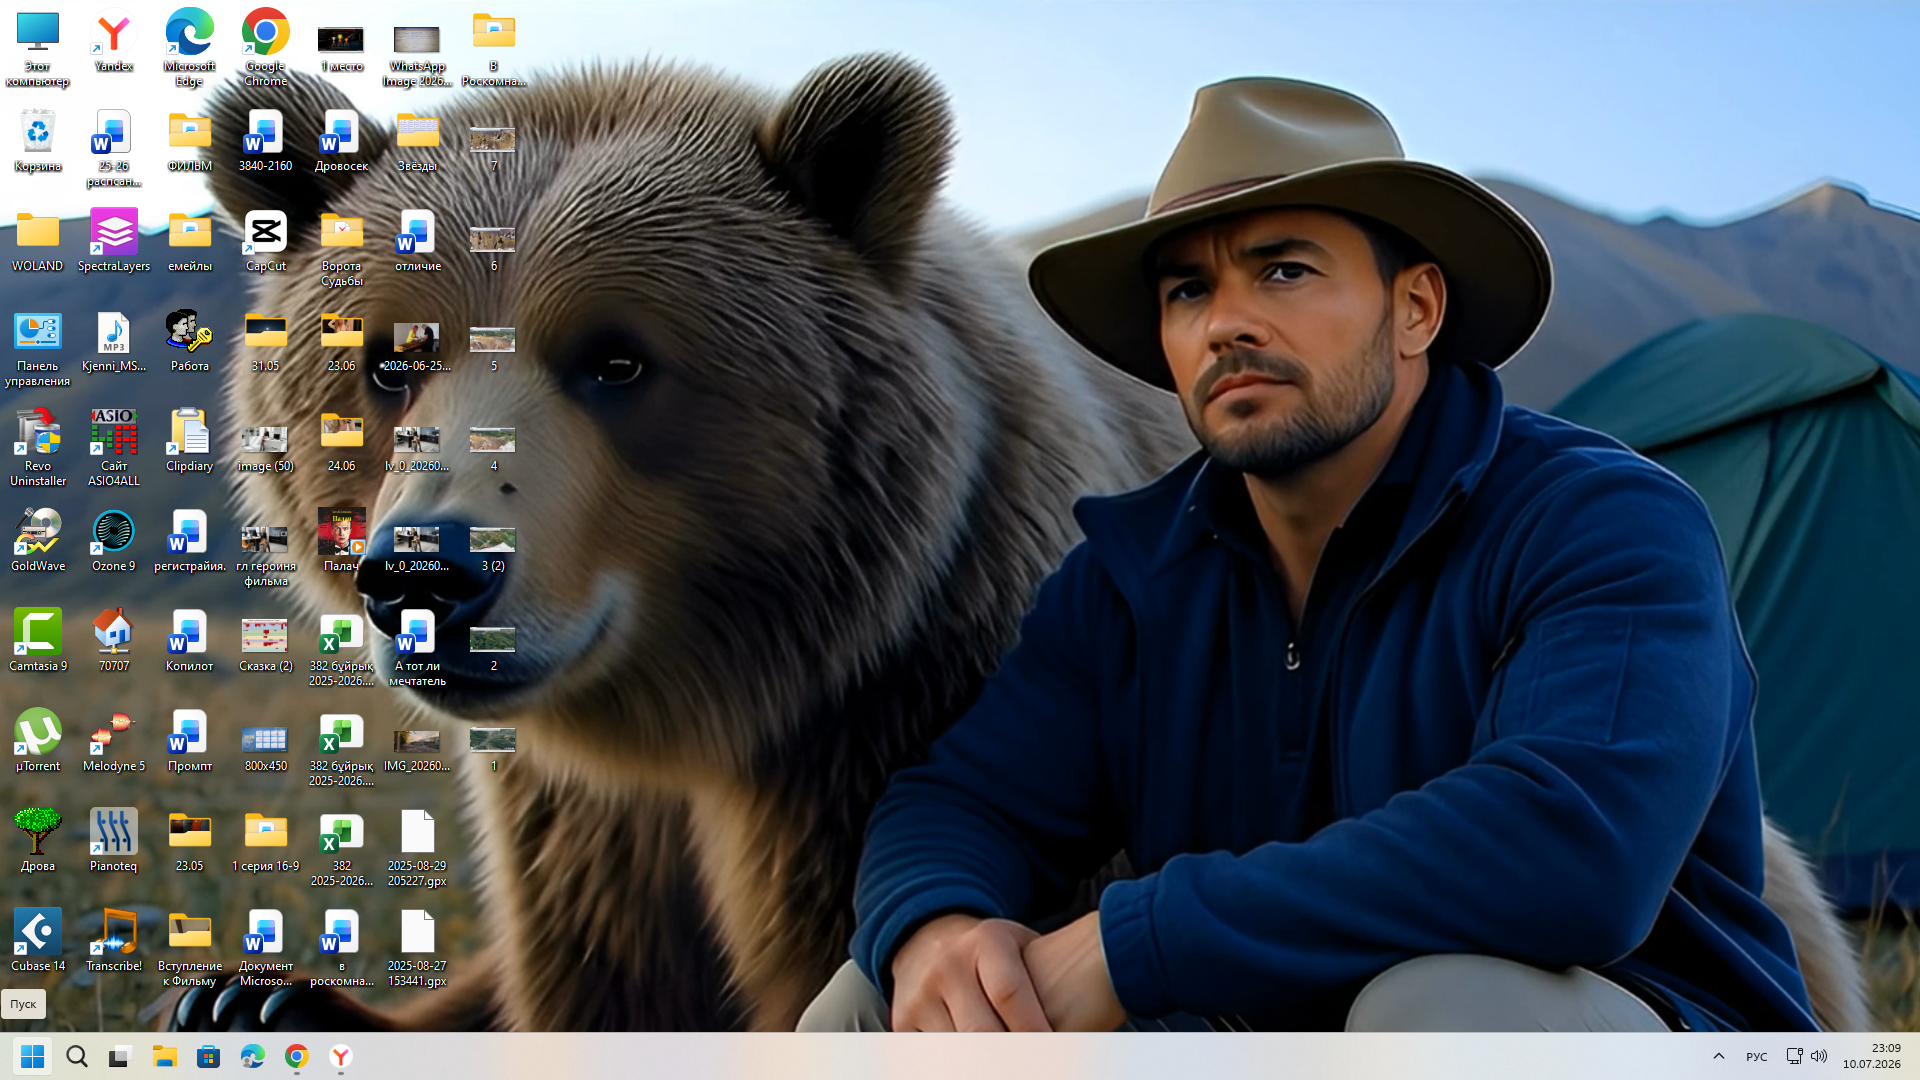Open the емейлы folder
The width and height of the screenshot is (1920, 1080).
[190, 240]
